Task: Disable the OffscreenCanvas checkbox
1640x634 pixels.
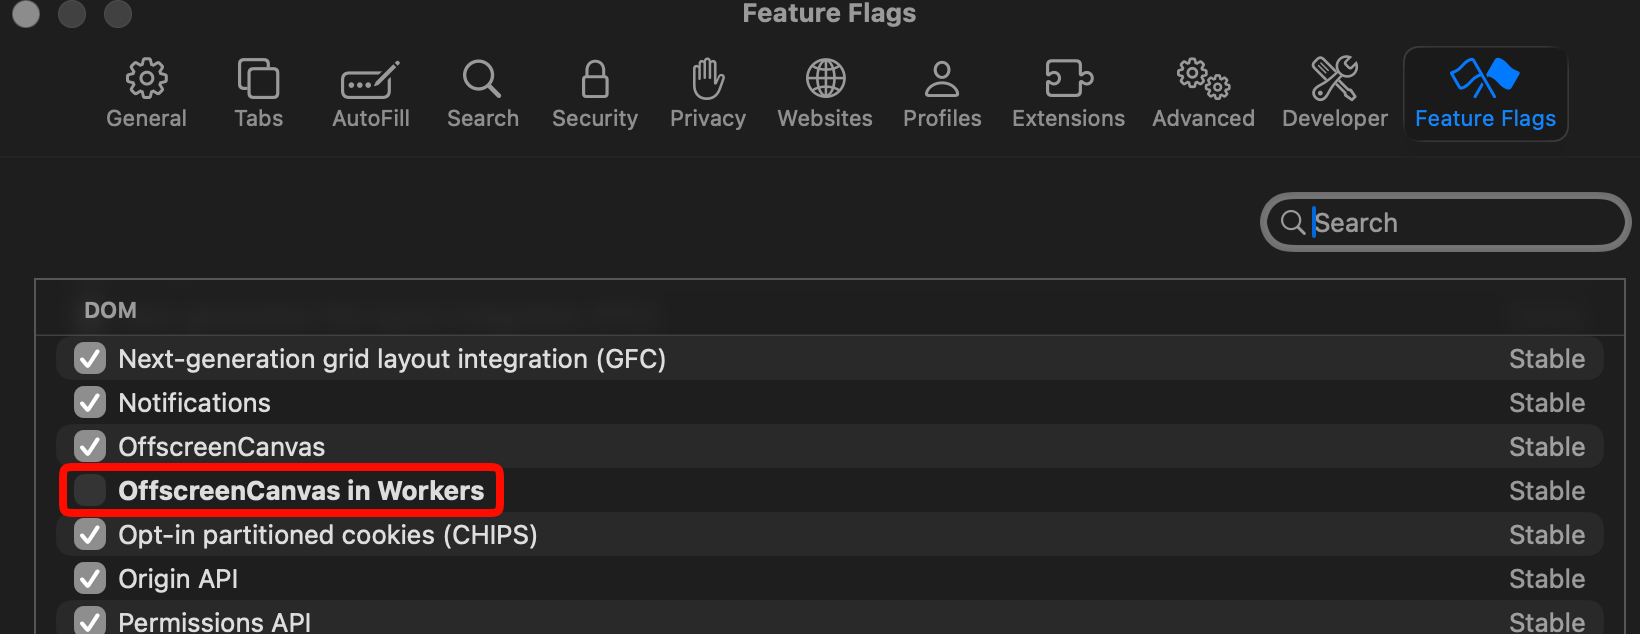Action: click(x=90, y=446)
